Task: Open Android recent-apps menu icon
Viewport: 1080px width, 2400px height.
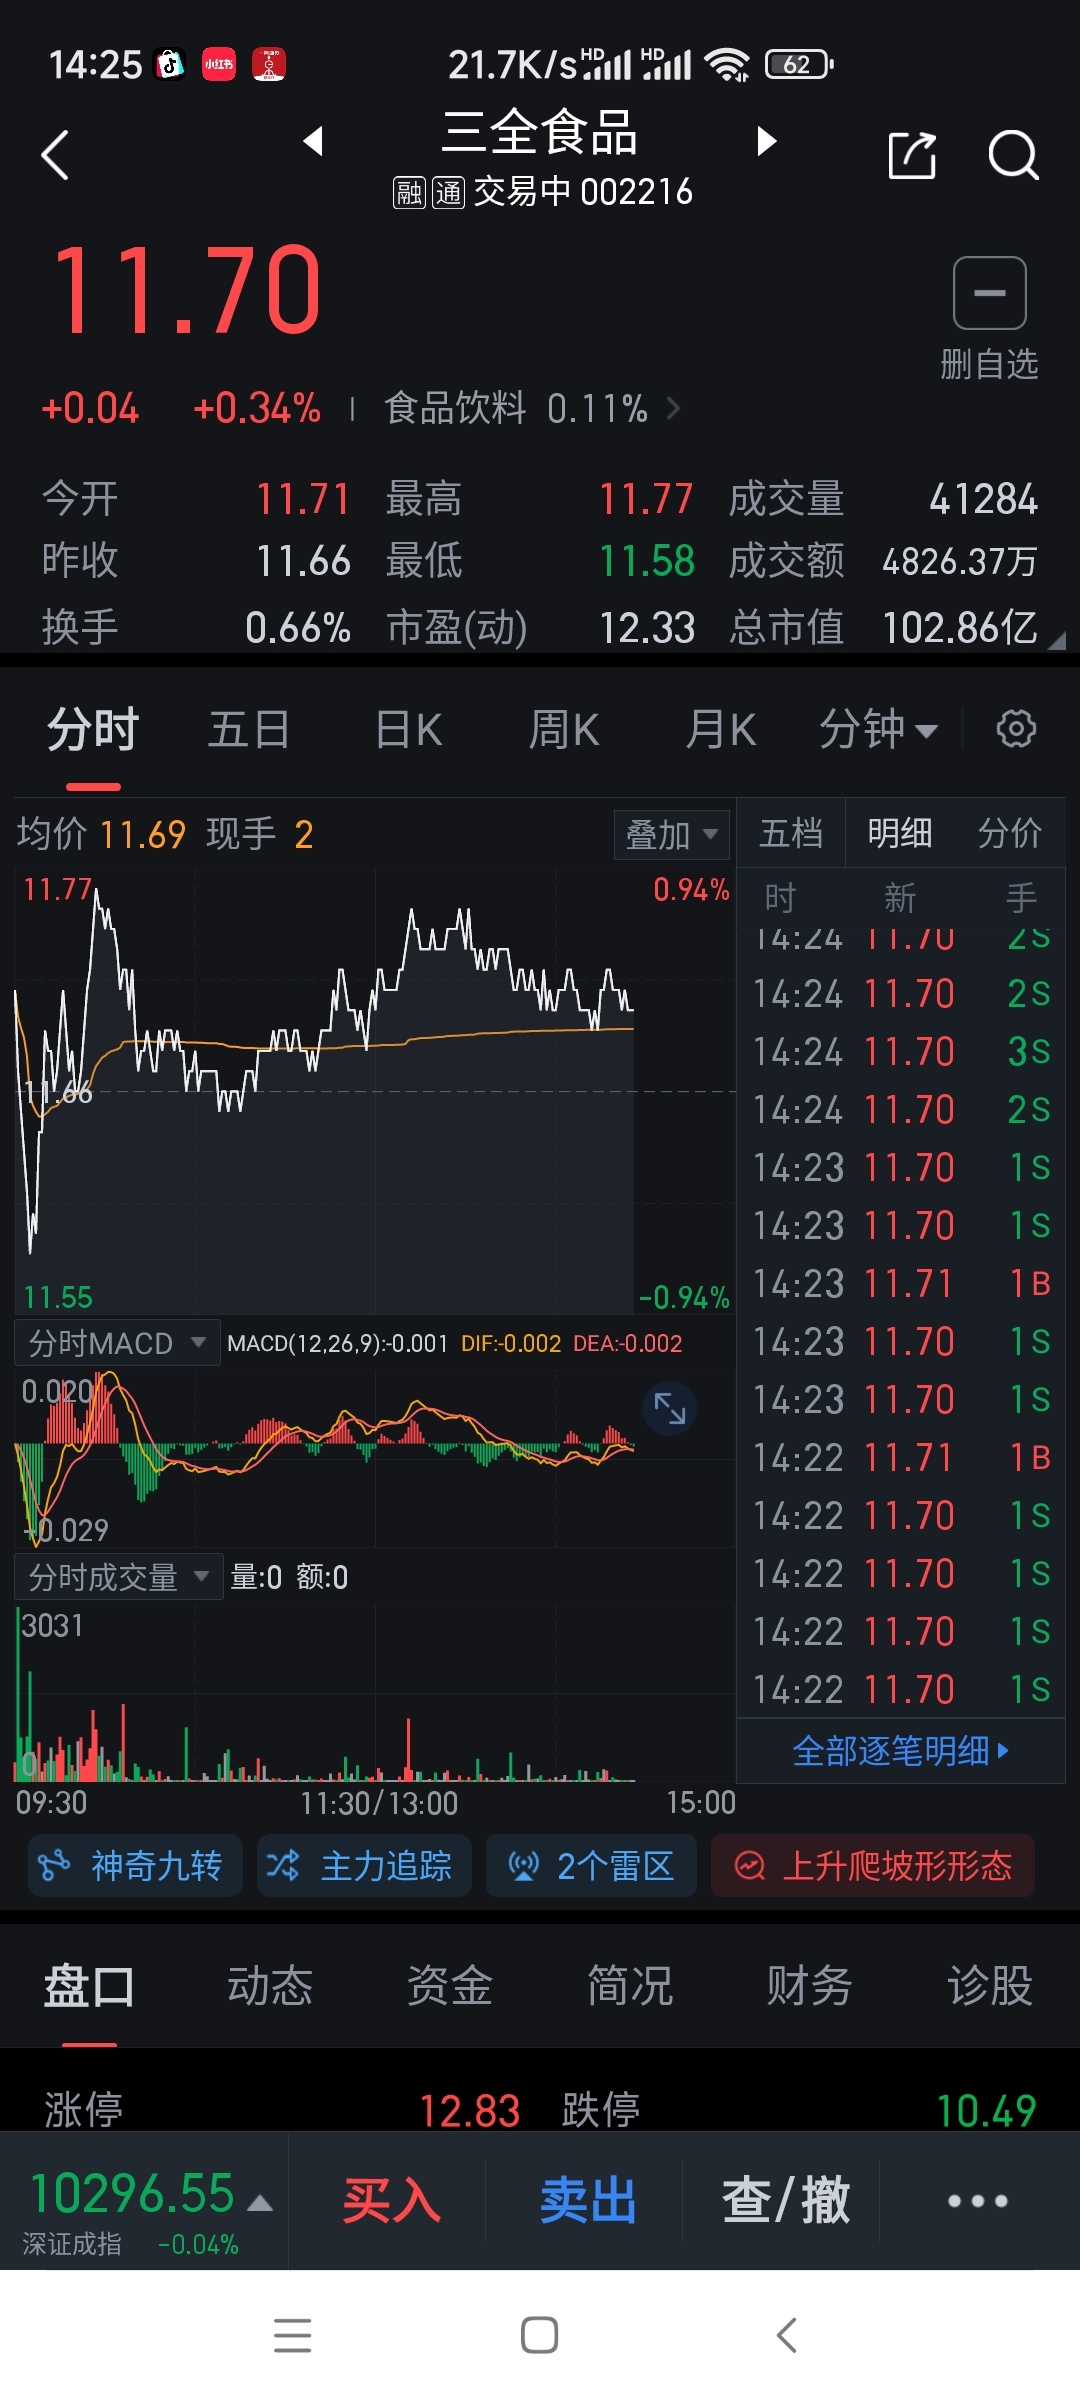Action: tap(292, 2336)
